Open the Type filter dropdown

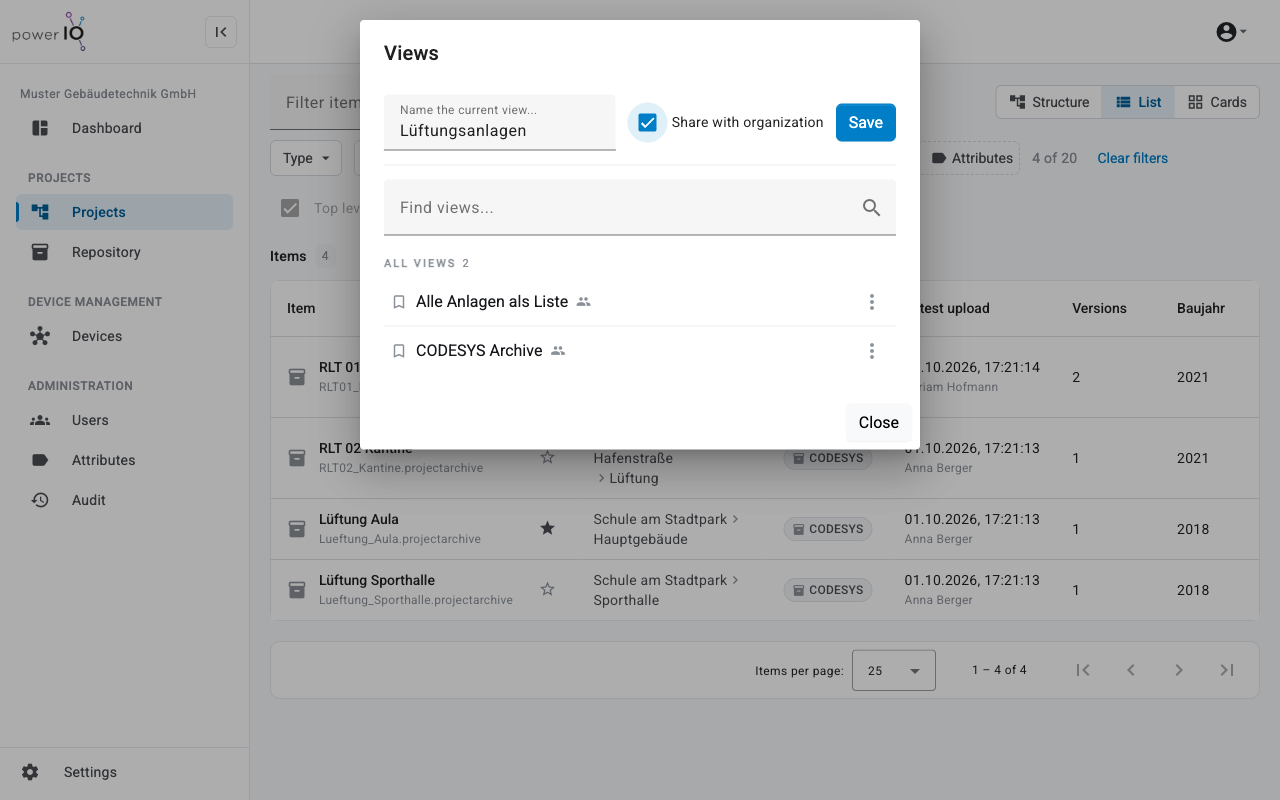[x=306, y=158]
